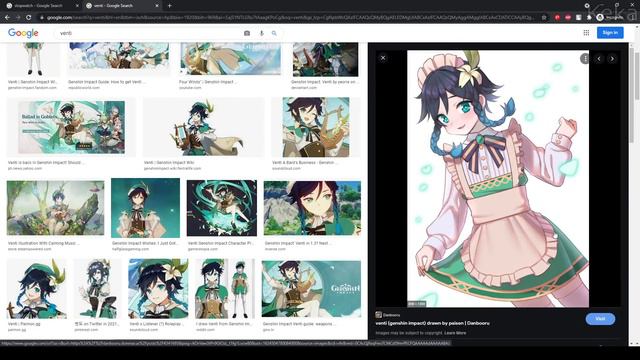Bookmark this page with the star icon

click(544, 18)
